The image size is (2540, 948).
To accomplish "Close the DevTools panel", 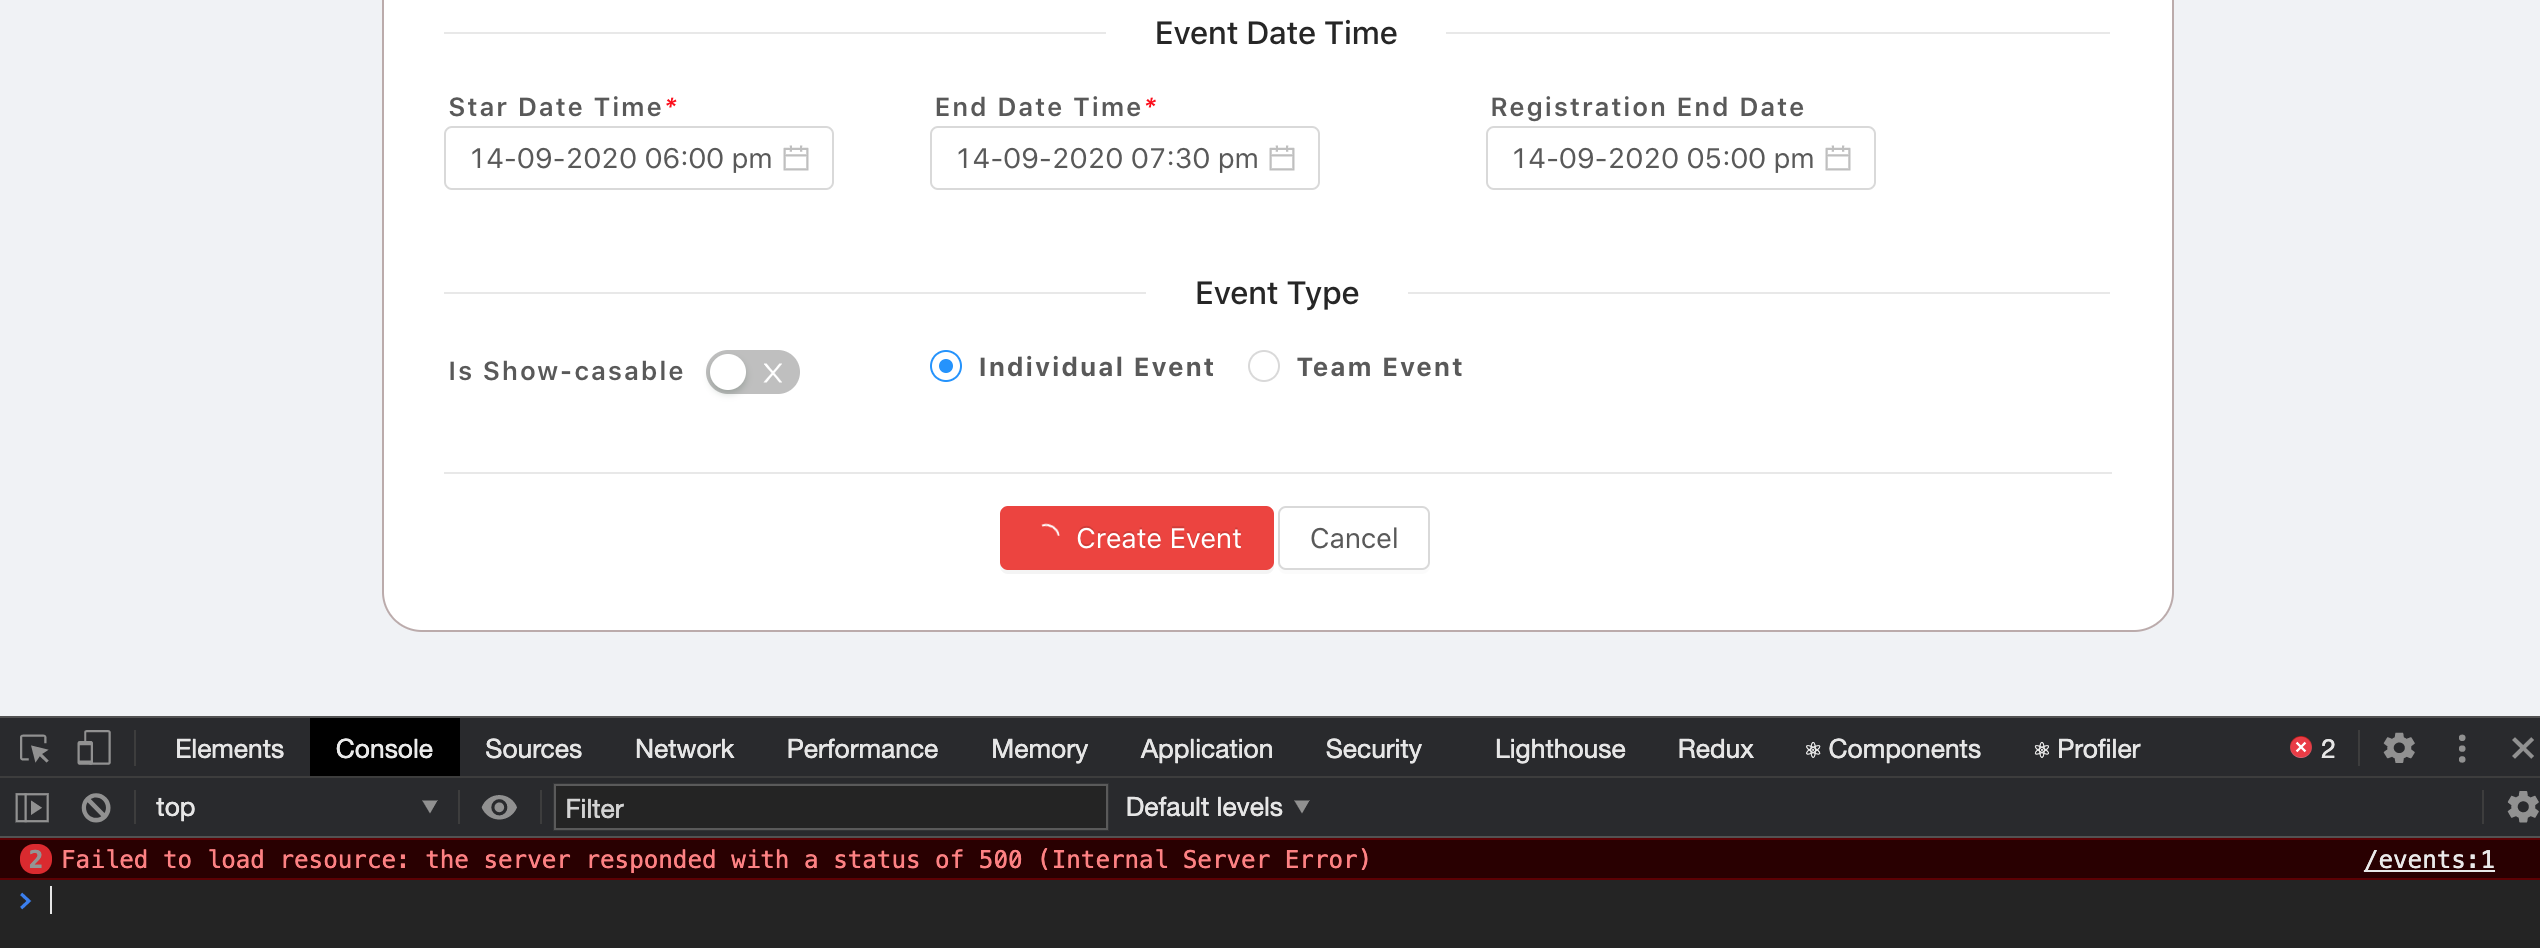I will (2523, 748).
